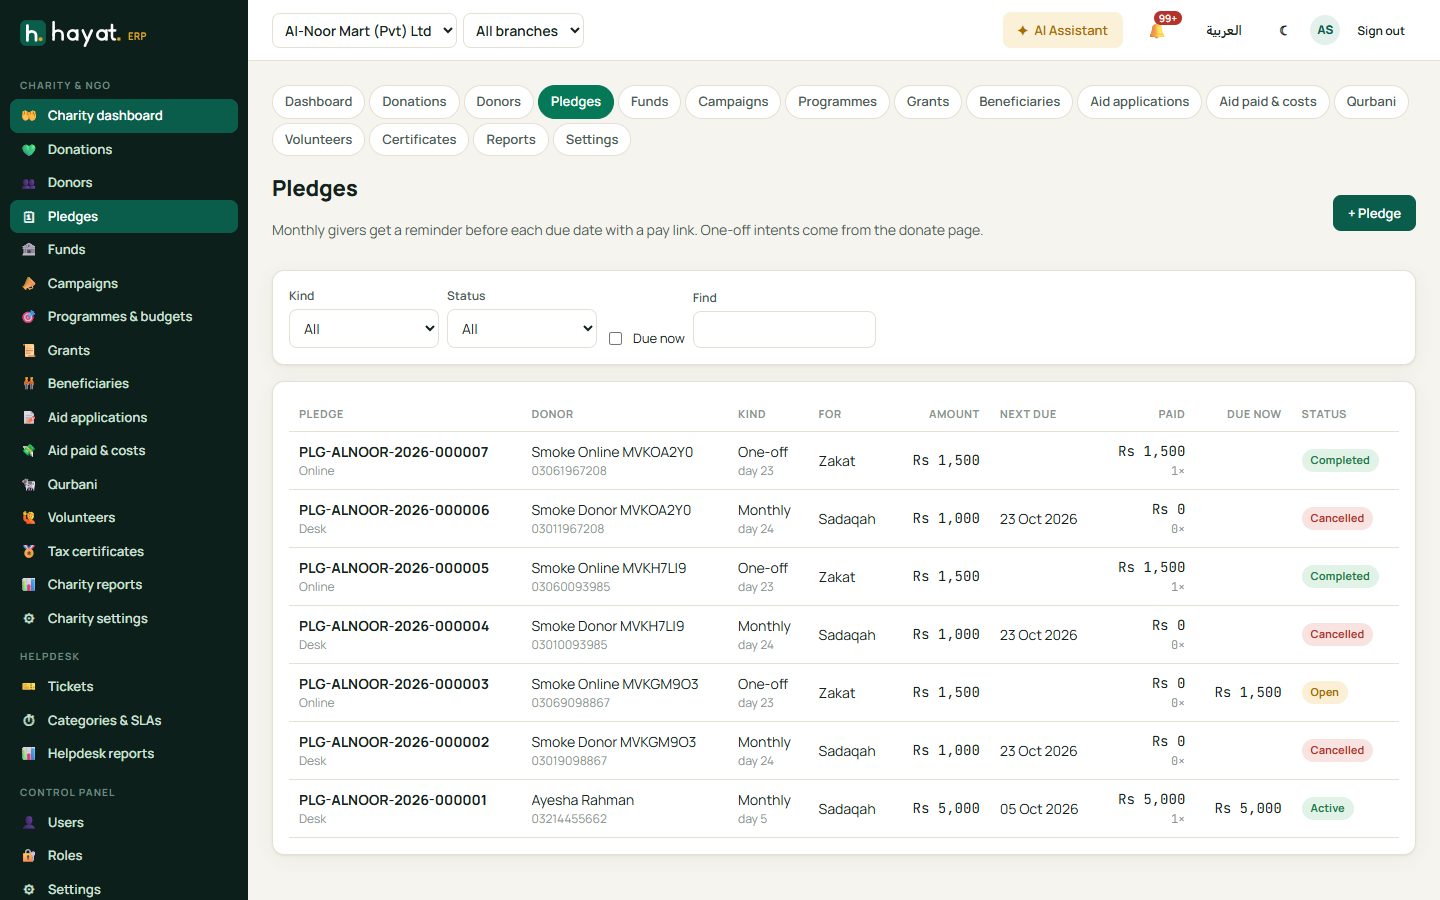The width and height of the screenshot is (1440, 900).
Task: Click the Active status badge
Action: point(1327,809)
